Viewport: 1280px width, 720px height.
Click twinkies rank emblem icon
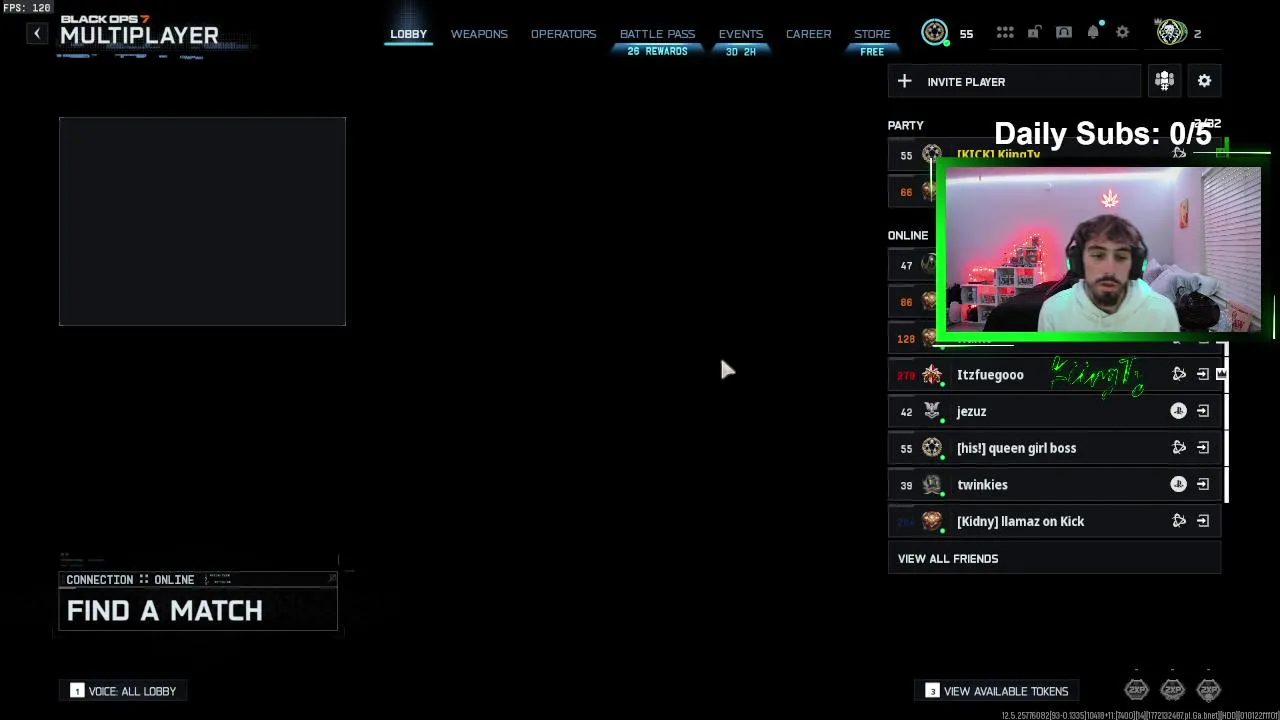pos(932,484)
